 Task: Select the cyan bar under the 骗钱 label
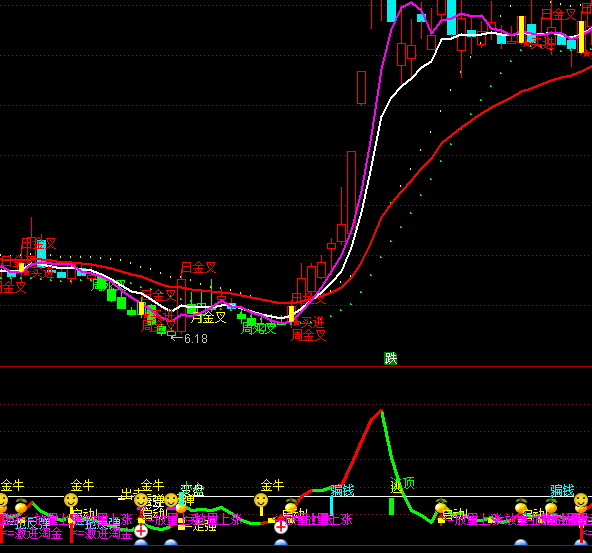(x=331, y=506)
